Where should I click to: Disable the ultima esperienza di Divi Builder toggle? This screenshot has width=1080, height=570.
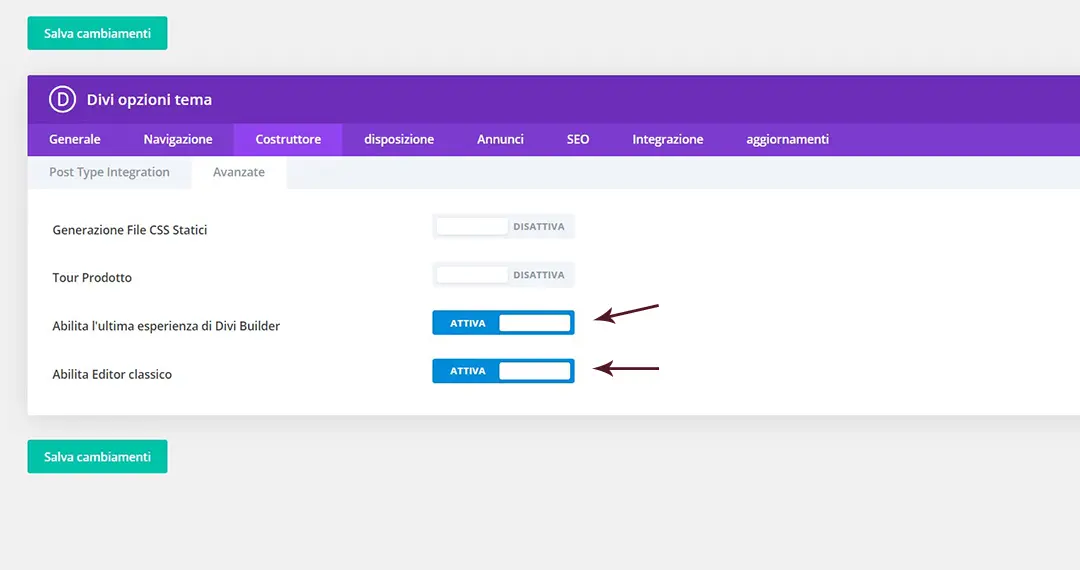[503, 323]
